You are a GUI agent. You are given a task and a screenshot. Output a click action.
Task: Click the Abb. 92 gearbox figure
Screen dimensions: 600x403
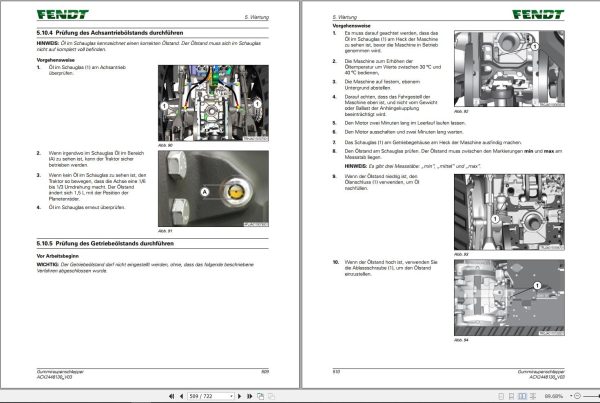point(509,69)
